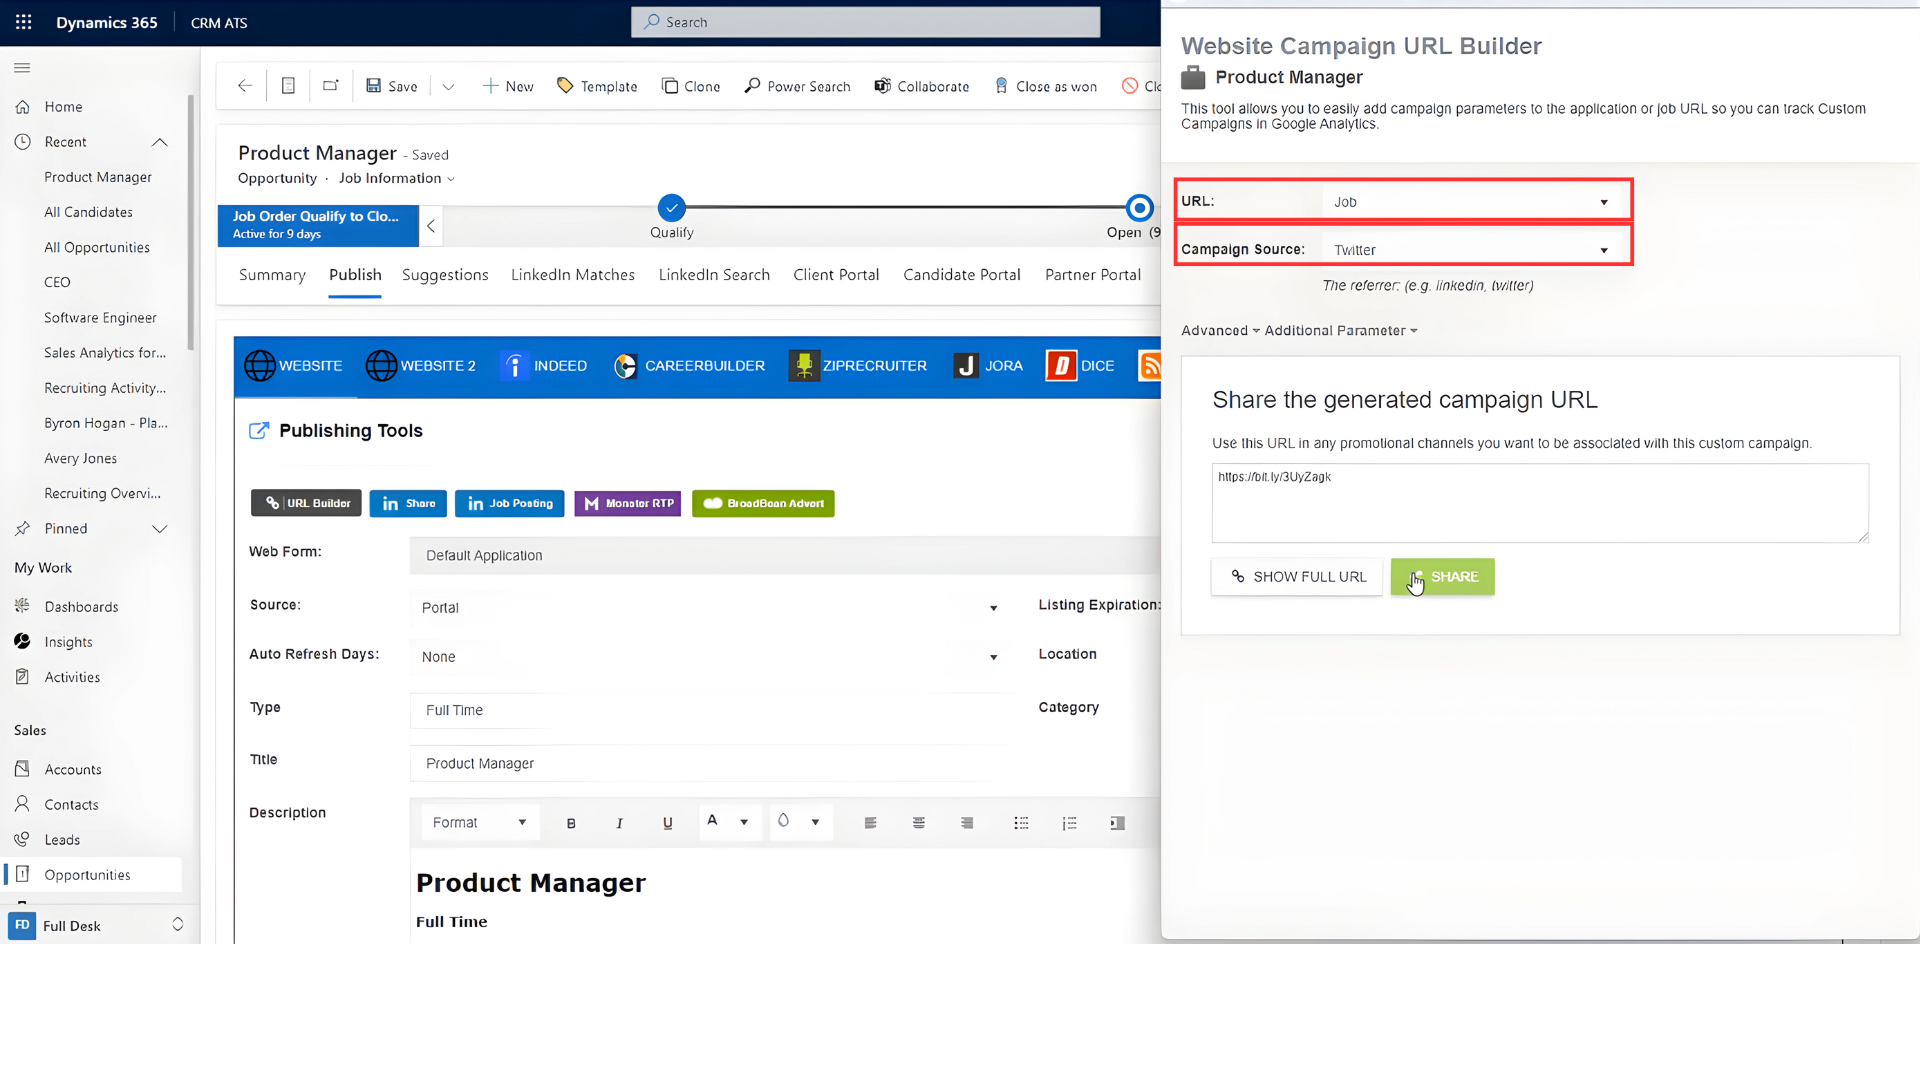
Task: Open the LinkedIn Search tab
Action: click(x=714, y=275)
